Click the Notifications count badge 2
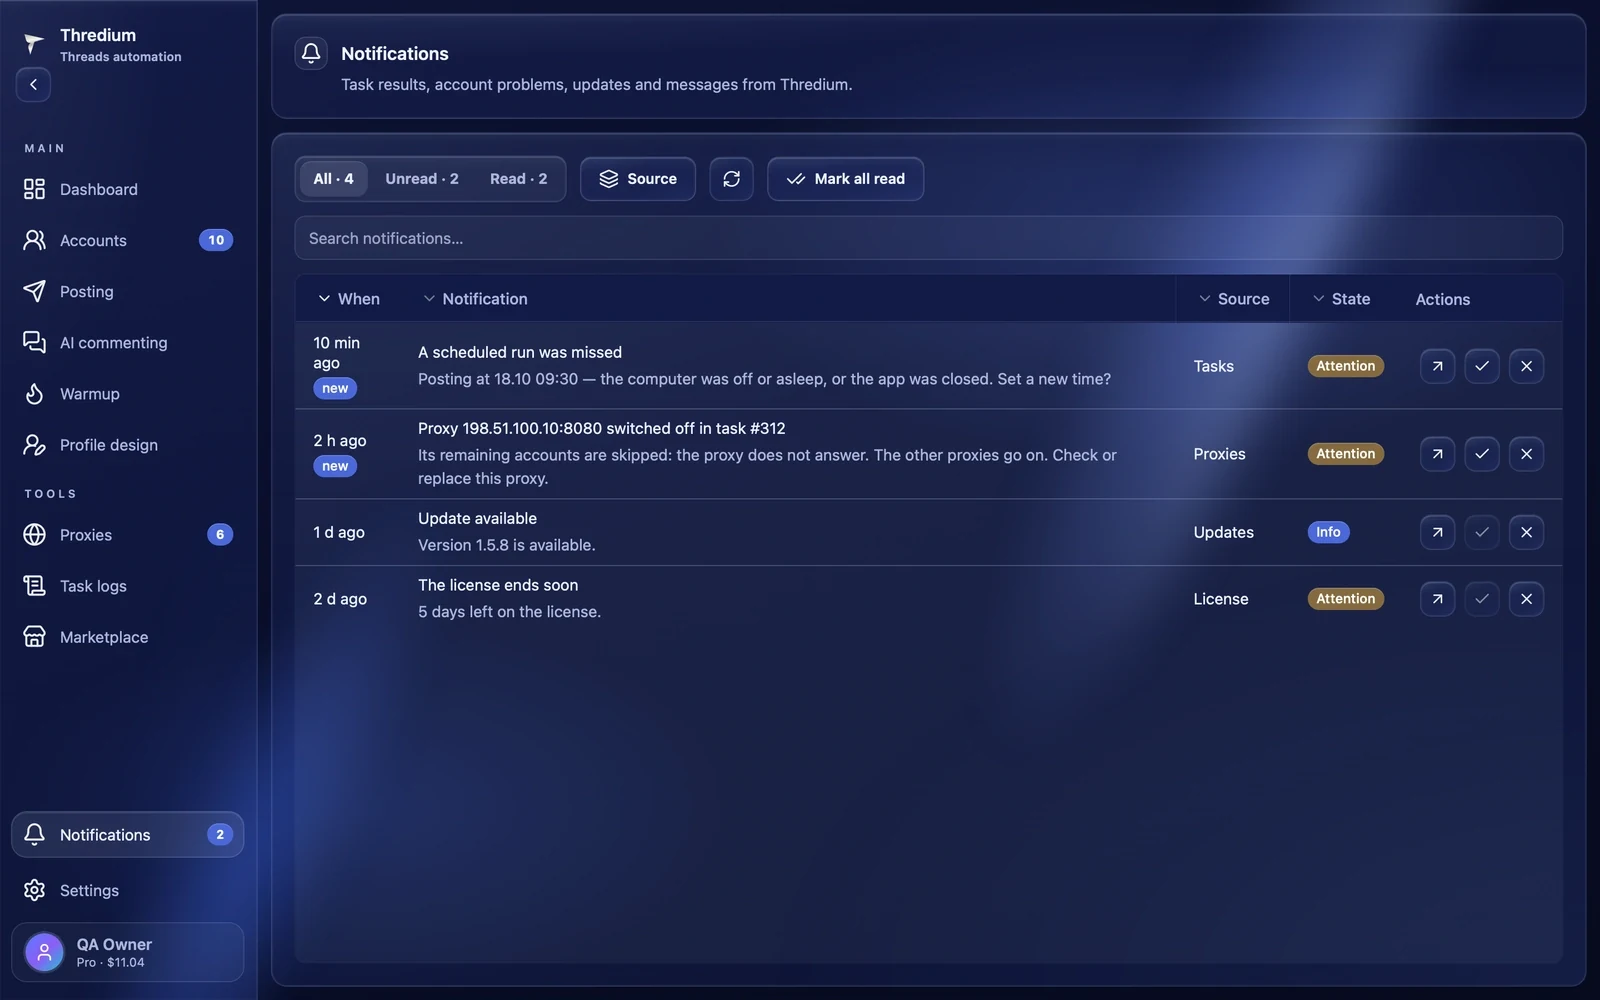The width and height of the screenshot is (1600, 1000). tap(220, 834)
